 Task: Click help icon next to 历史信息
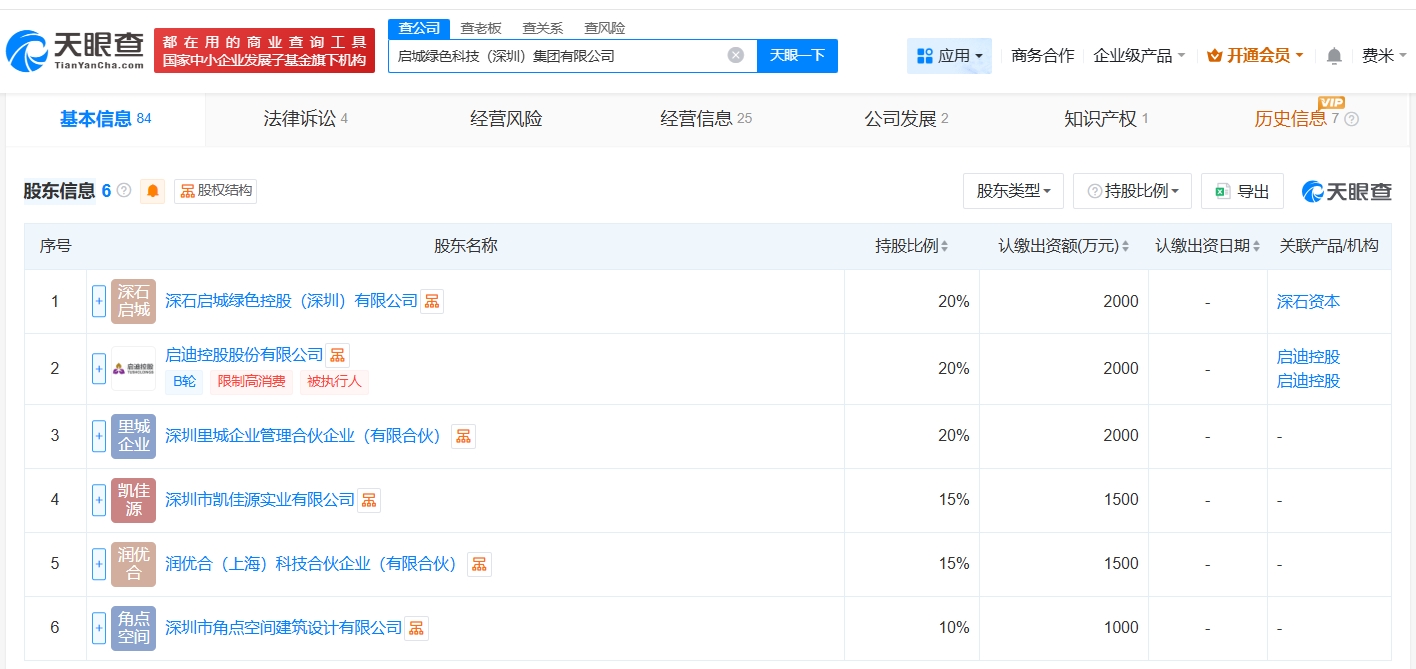point(1352,119)
